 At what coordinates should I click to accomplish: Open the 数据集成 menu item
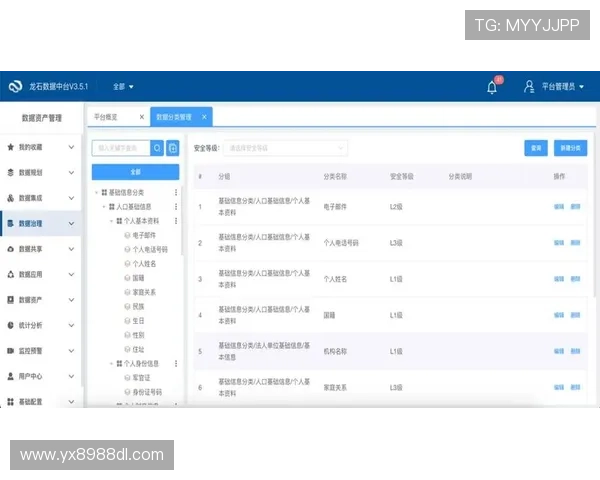pos(40,198)
